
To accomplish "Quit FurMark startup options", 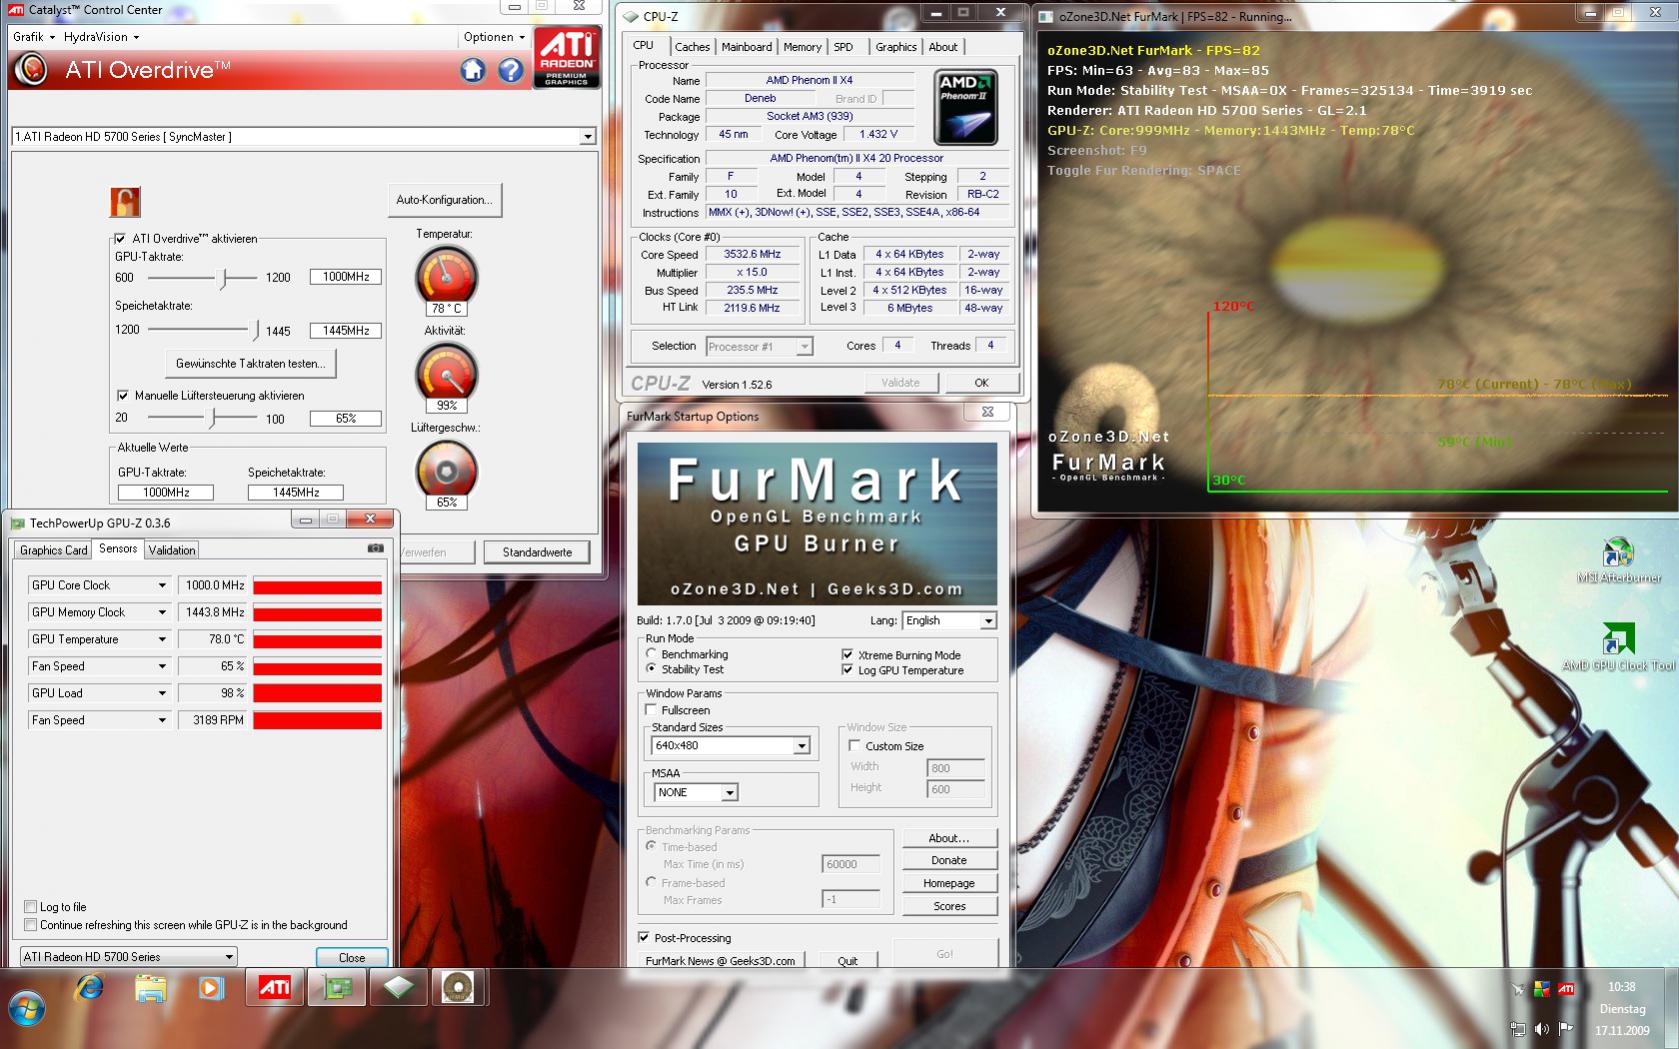I will coord(847,960).
